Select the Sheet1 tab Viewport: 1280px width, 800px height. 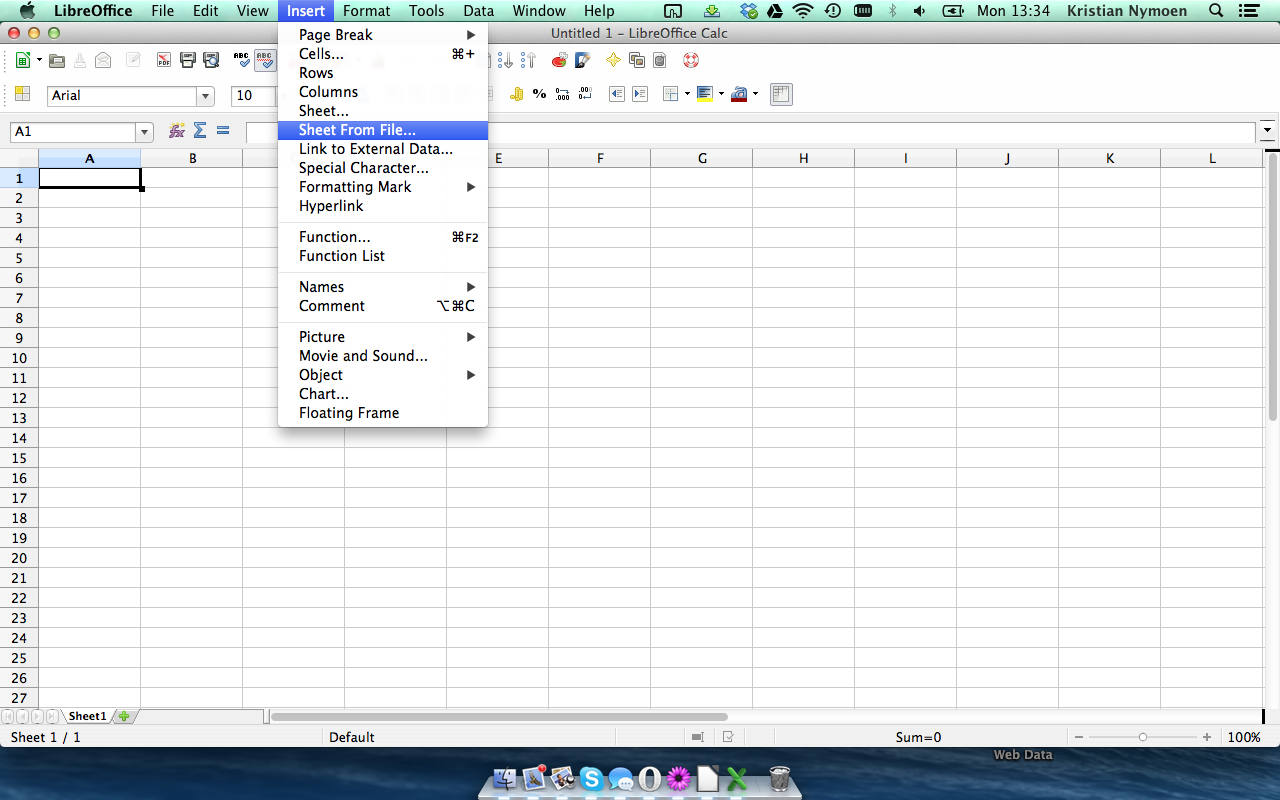click(x=87, y=716)
